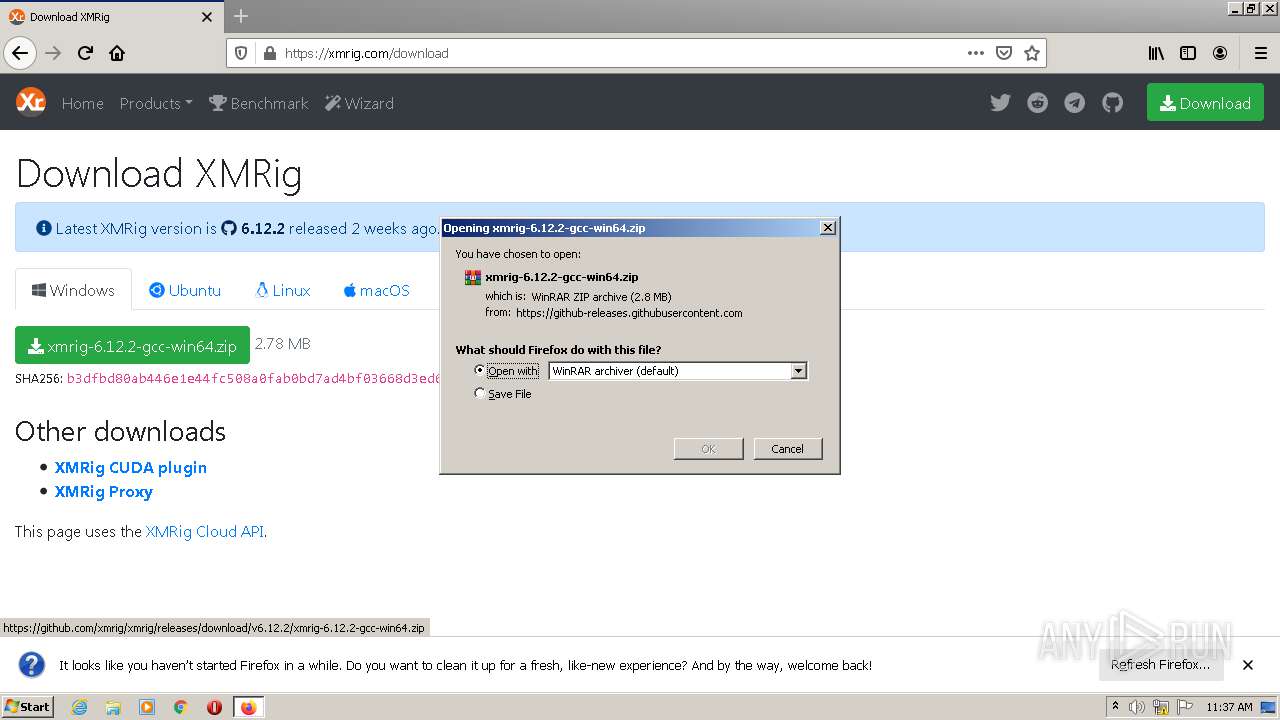Switch to the Linux tab
This screenshot has width=1280, height=720.
tap(283, 290)
